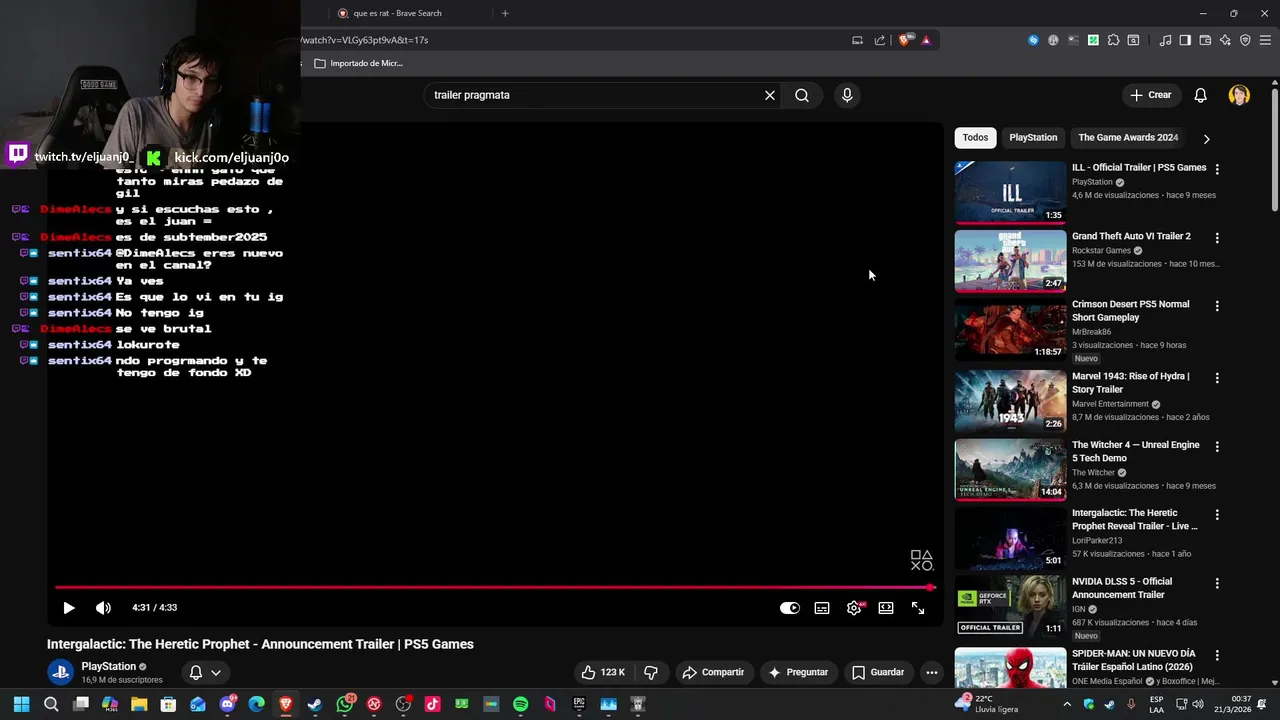Open WhatsApp from the taskbar

344,704
